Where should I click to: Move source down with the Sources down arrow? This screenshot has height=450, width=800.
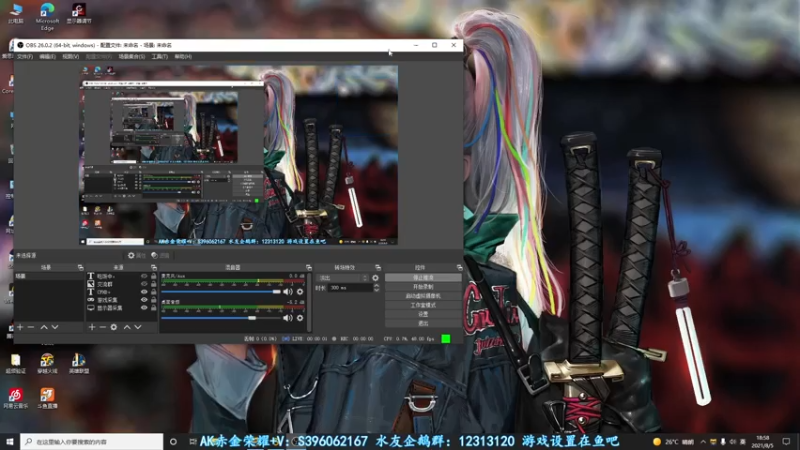point(138,327)
